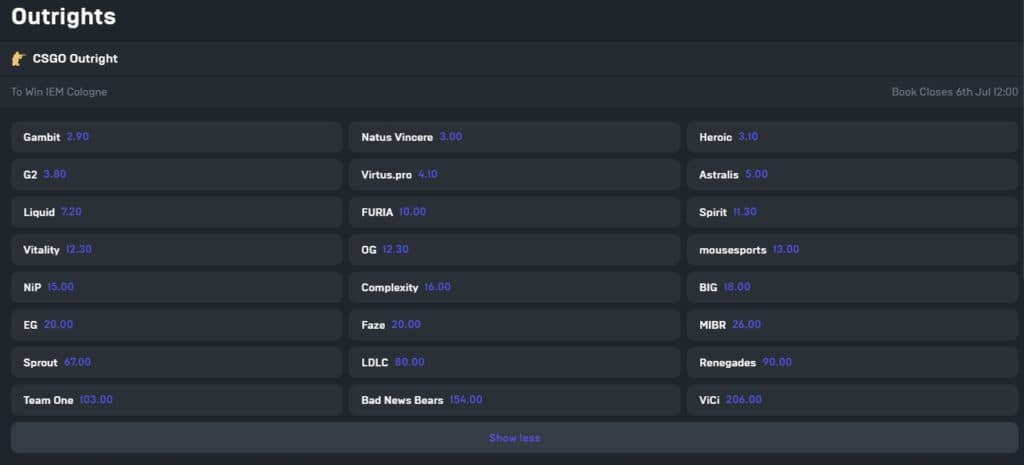Choose Liquid at 7.20

(x=176, y=212)
